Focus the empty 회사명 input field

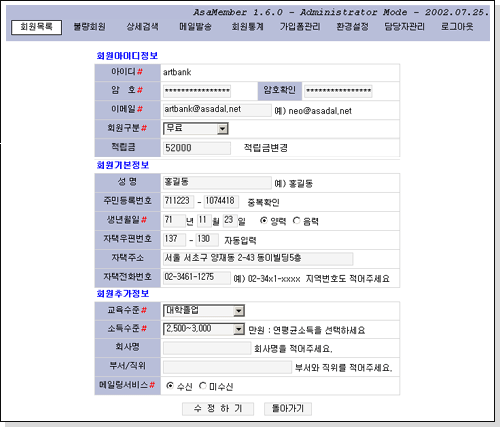pyautogui.click(x=207, y=348)
